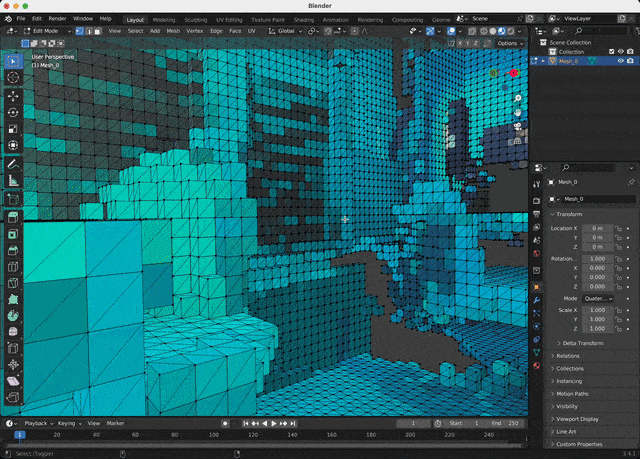Select the Extrude Region tool
Viewport: 640px width, 459px height.
[x=13, y=217]
